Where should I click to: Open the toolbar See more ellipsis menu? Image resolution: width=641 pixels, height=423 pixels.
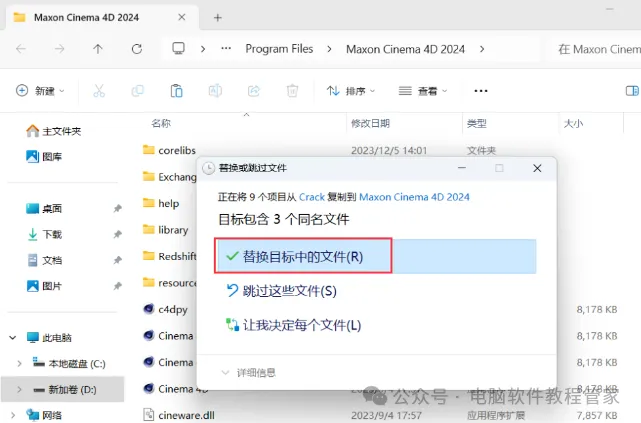tap(481, 90)
